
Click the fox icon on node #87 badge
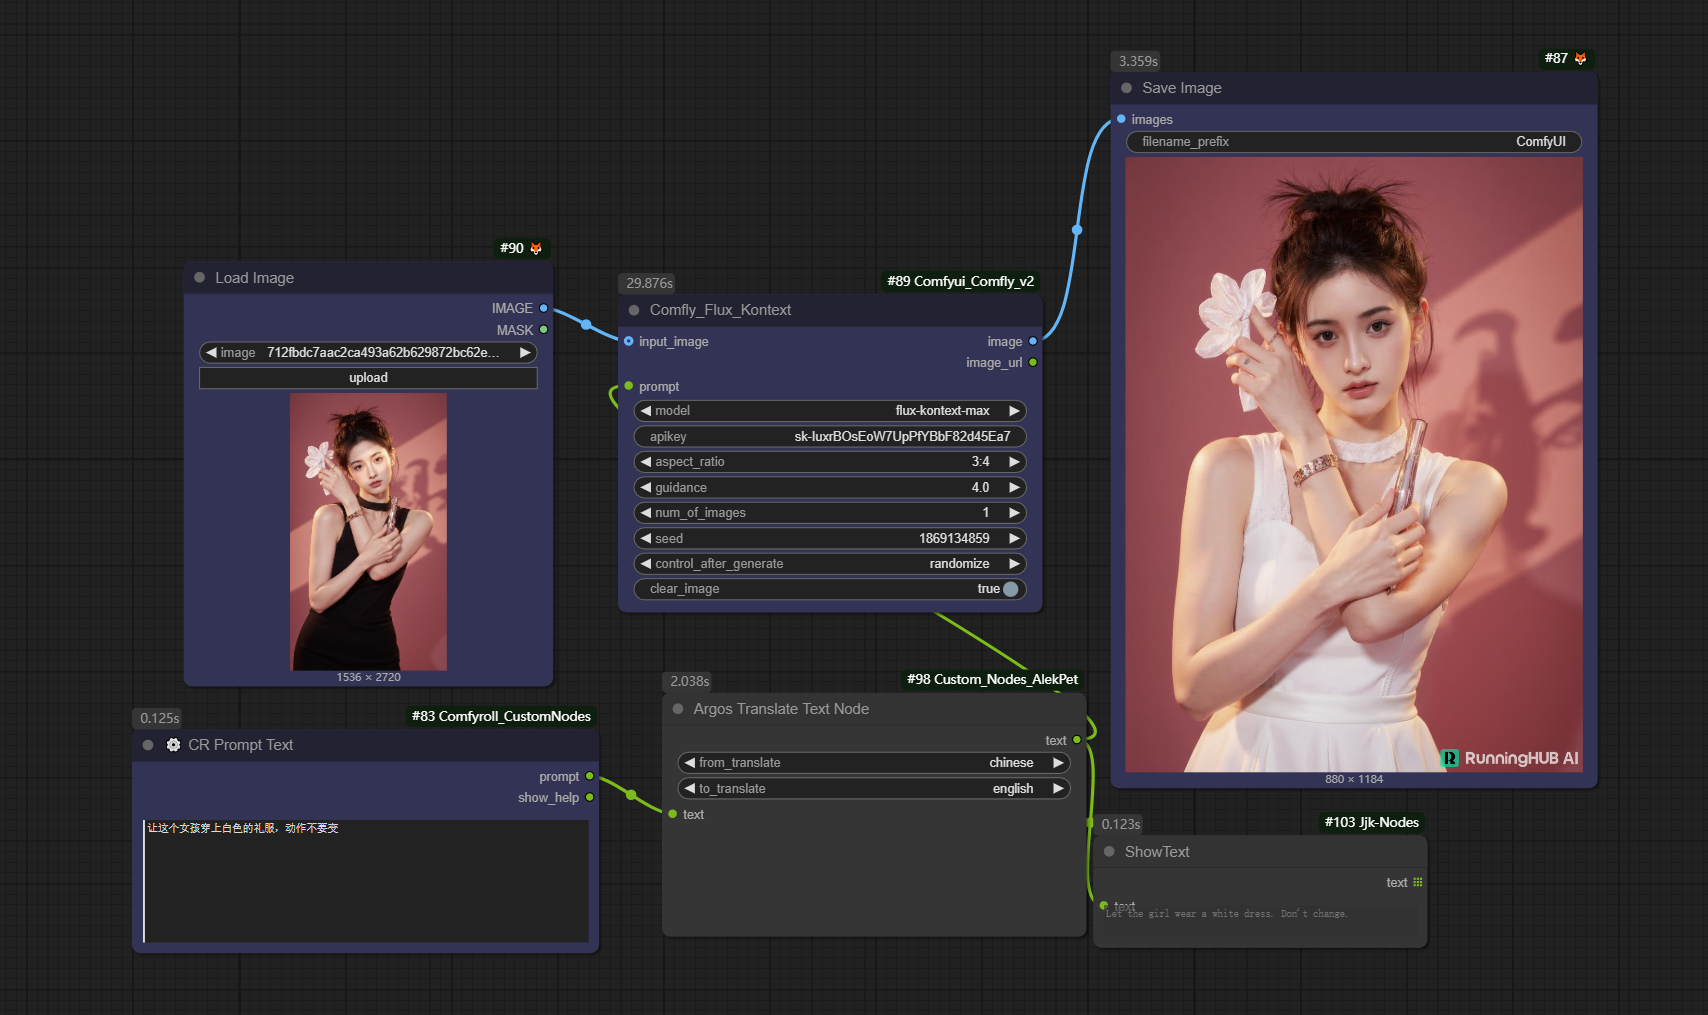pyautogui.click(x=1580, y=59)
